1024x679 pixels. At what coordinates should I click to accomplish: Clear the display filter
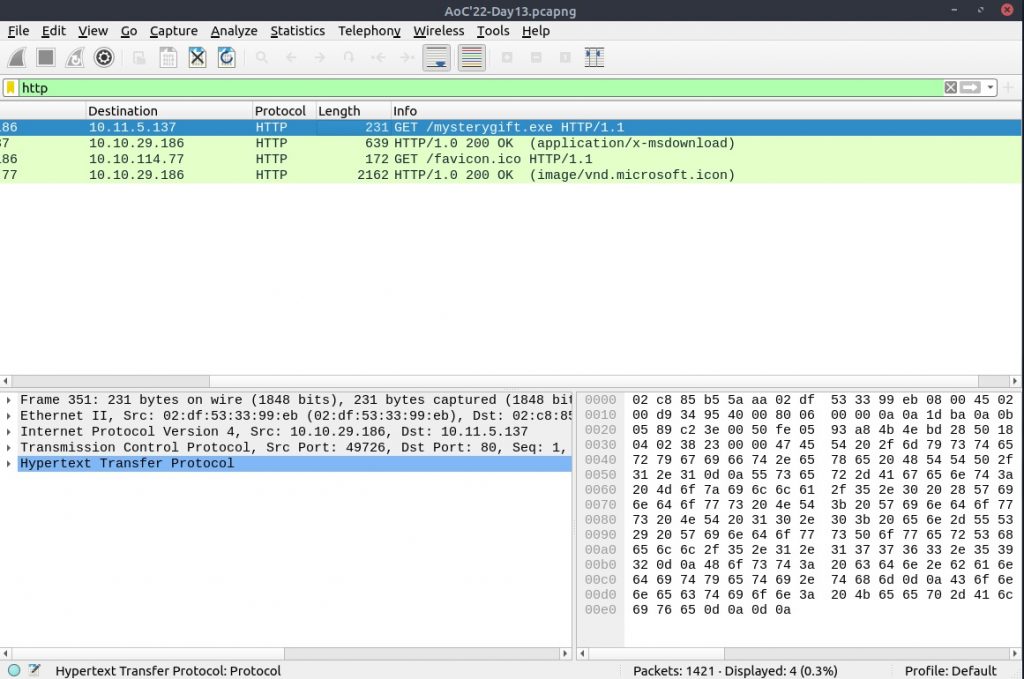[950, 88]
